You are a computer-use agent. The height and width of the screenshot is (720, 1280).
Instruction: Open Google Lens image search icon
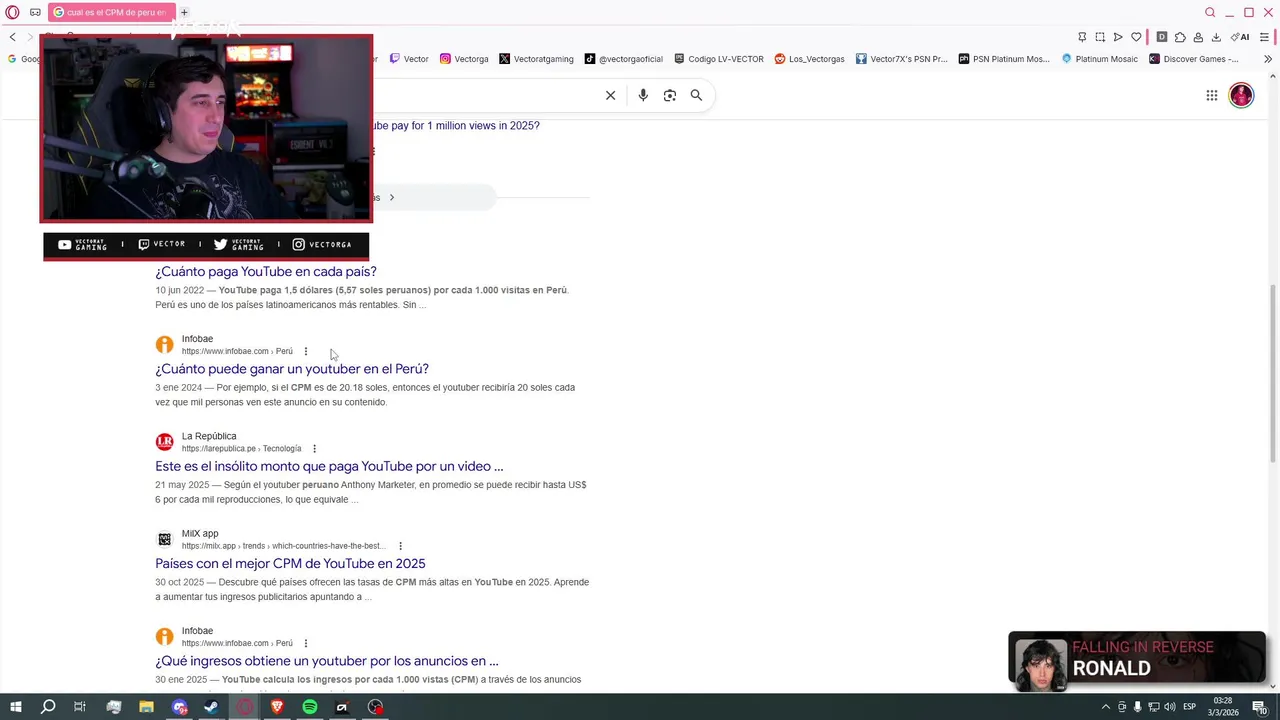[x=670, y=95]
